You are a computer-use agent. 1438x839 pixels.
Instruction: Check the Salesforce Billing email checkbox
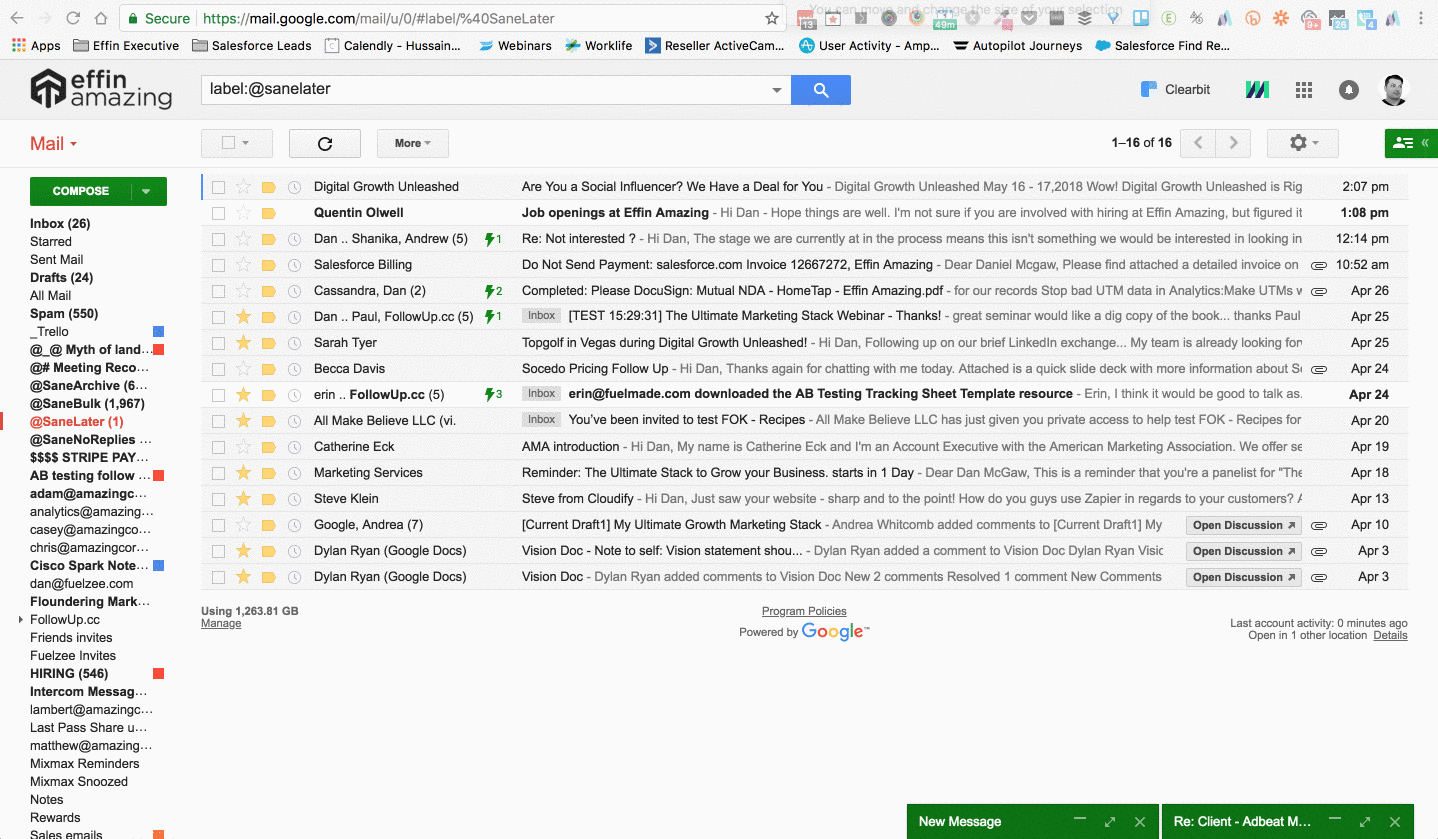[218, 265]
